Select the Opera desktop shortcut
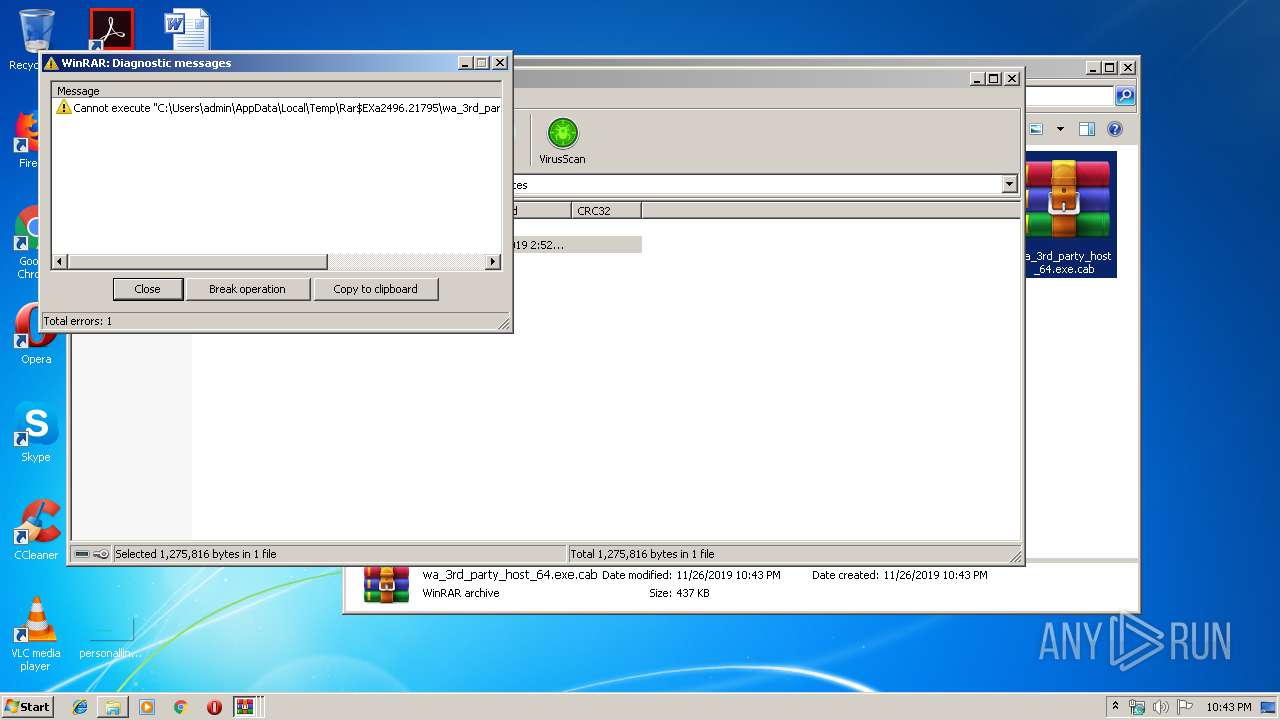The width and height of the screenshot is (1280, 720). (x=36, y=335)
